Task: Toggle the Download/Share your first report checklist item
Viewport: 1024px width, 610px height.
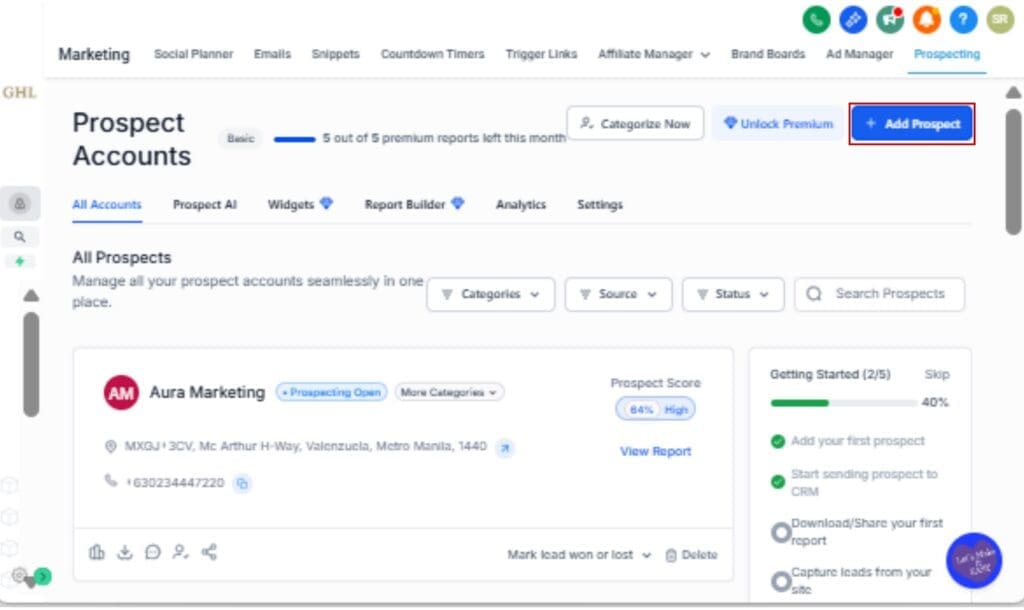Action: [x=781, y=531]
